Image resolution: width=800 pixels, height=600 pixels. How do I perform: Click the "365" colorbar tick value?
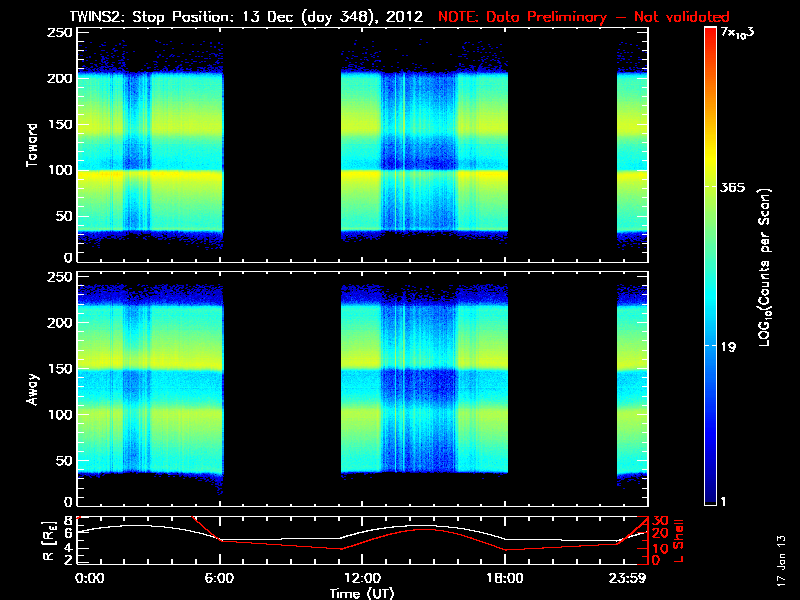click(732, 188)
